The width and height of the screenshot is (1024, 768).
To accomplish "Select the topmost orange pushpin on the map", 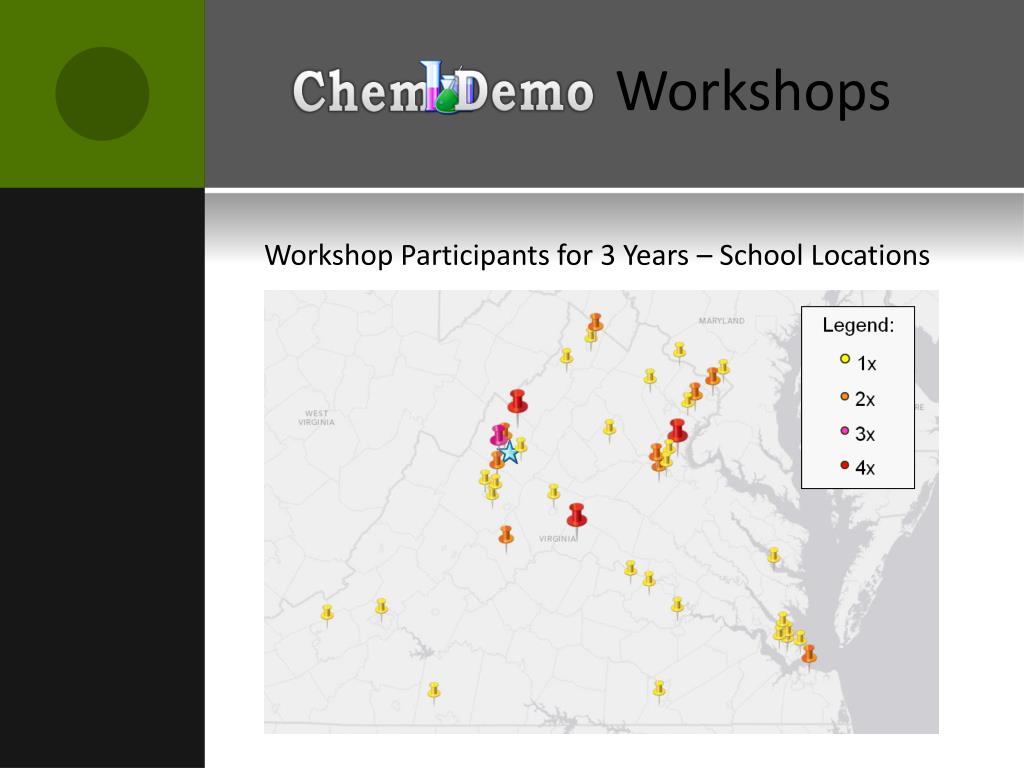I will [595, 323].
